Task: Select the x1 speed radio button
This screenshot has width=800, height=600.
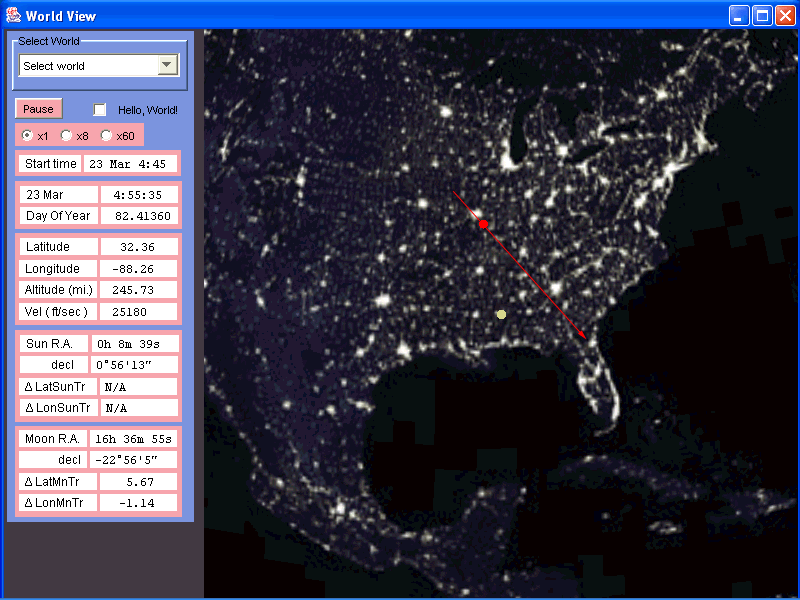Action: 27,135
